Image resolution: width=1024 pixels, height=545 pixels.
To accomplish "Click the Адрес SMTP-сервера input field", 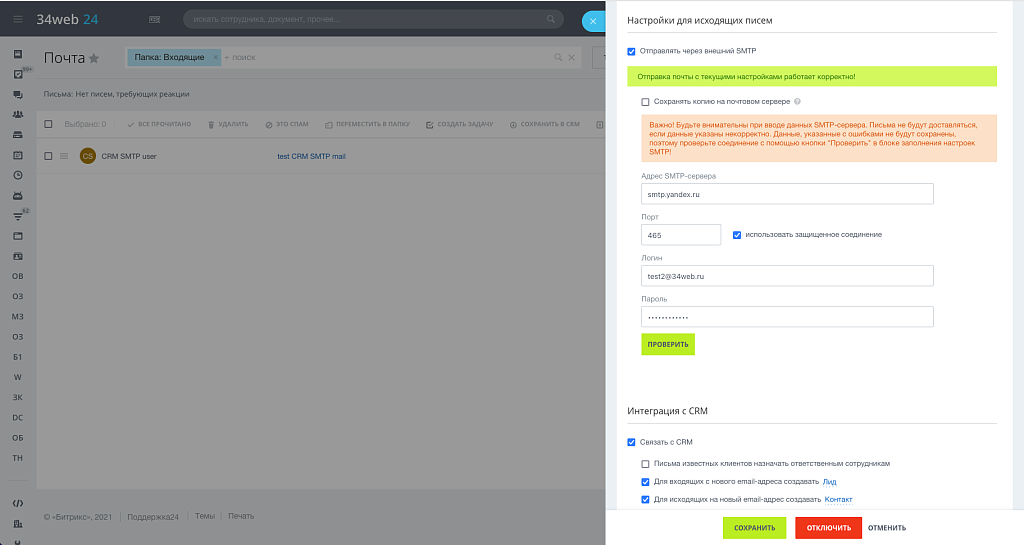I will coord(787,194).
